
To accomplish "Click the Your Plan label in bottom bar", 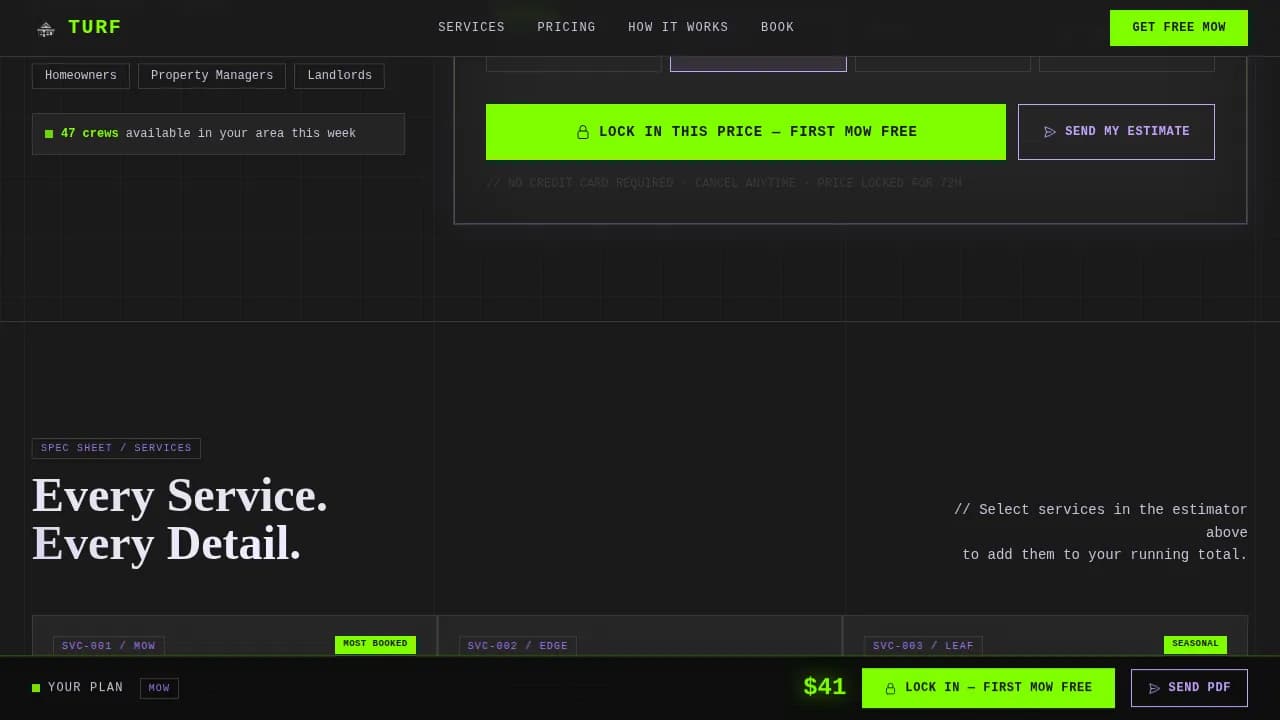I will pos(85,688).
